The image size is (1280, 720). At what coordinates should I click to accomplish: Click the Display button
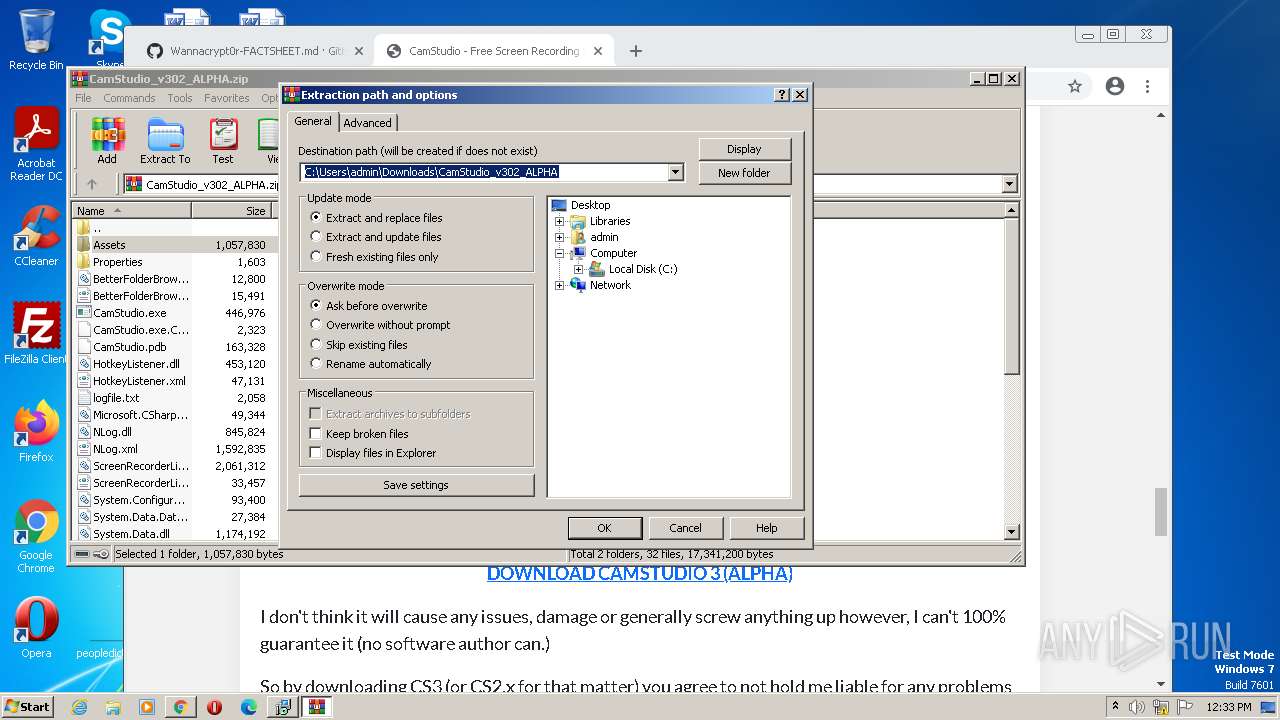[744, 149]
